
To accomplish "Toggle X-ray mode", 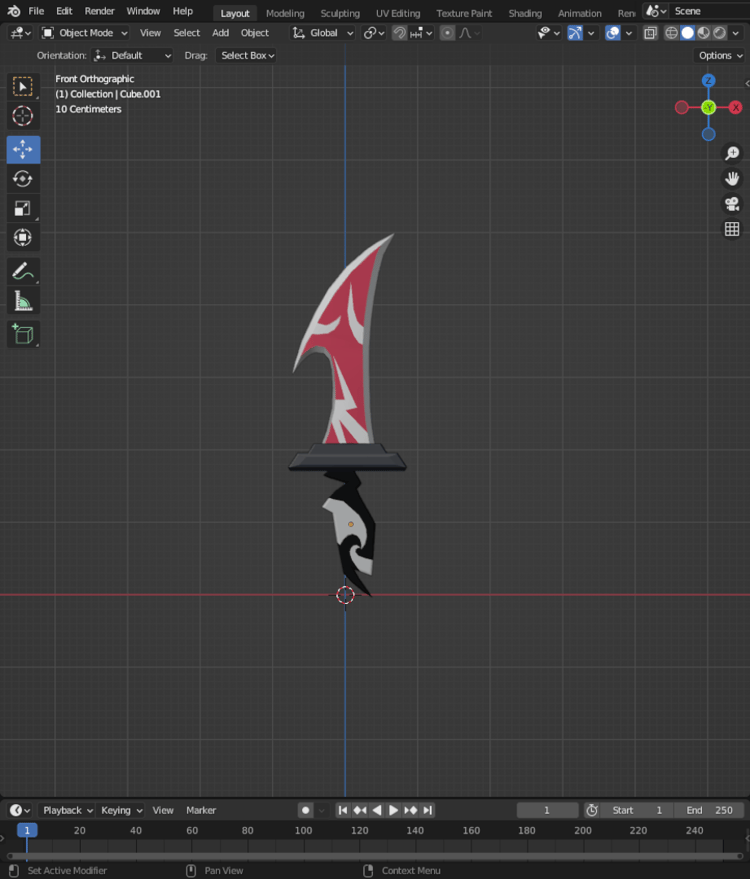I will [x=650, y=33].
